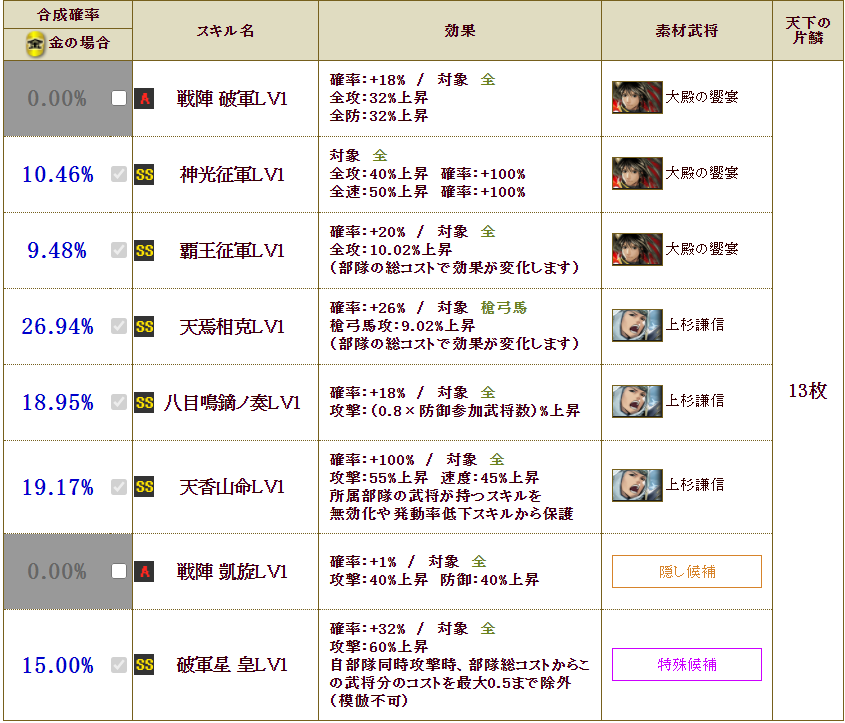Screen dimensions: 845x723
Task: Click effect line 槍弓馬攻:9.02%上昇
Action: (x=402, y=325)
